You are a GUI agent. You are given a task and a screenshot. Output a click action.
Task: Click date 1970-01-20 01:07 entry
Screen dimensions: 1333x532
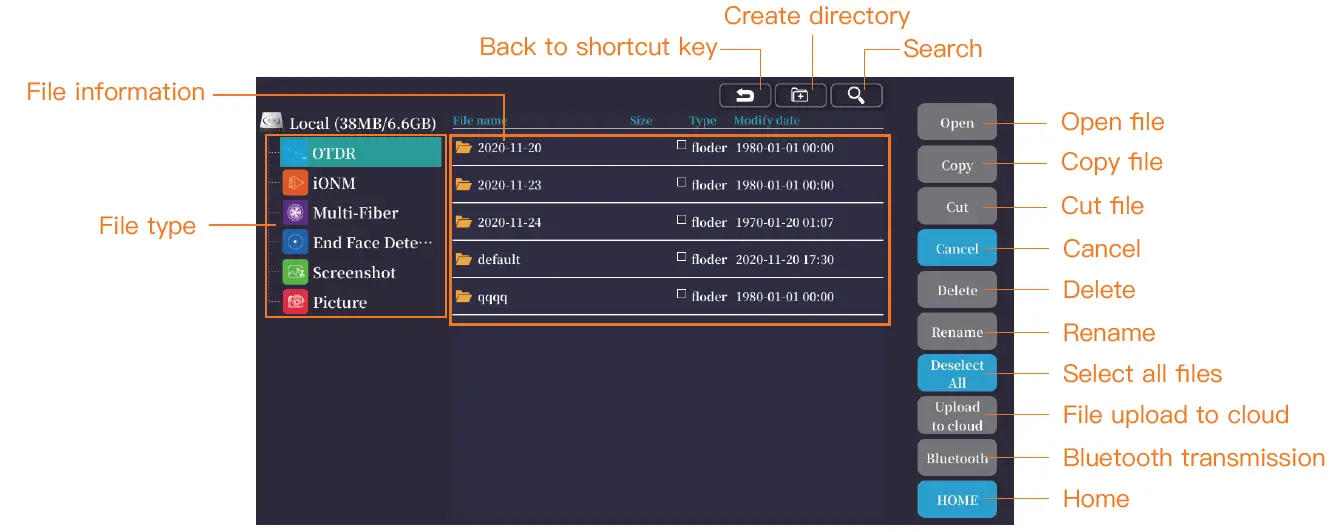(785, 222)
